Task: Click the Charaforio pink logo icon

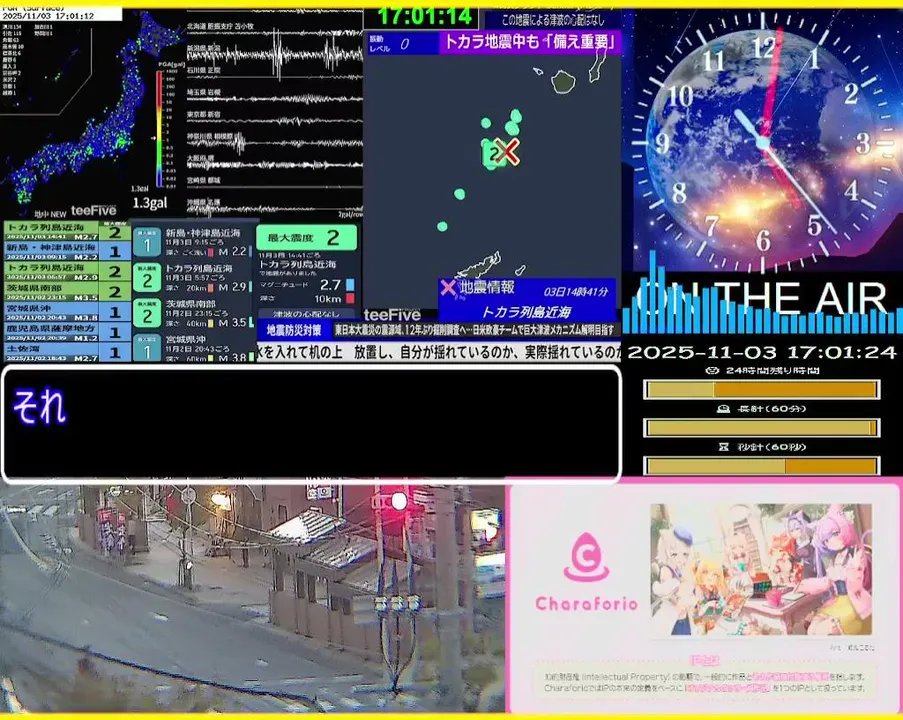Action: coord(586,557)
